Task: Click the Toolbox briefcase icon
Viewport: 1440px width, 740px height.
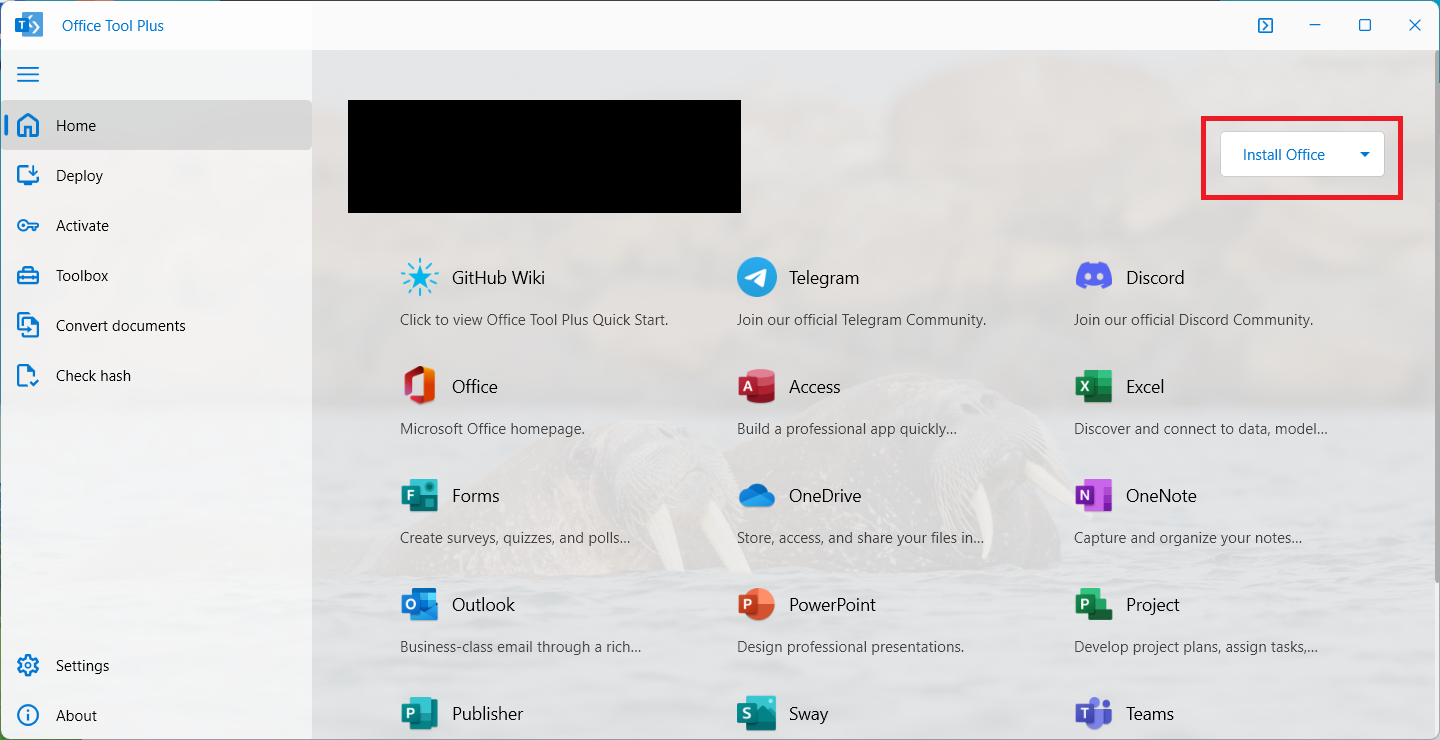Action: 28,275
